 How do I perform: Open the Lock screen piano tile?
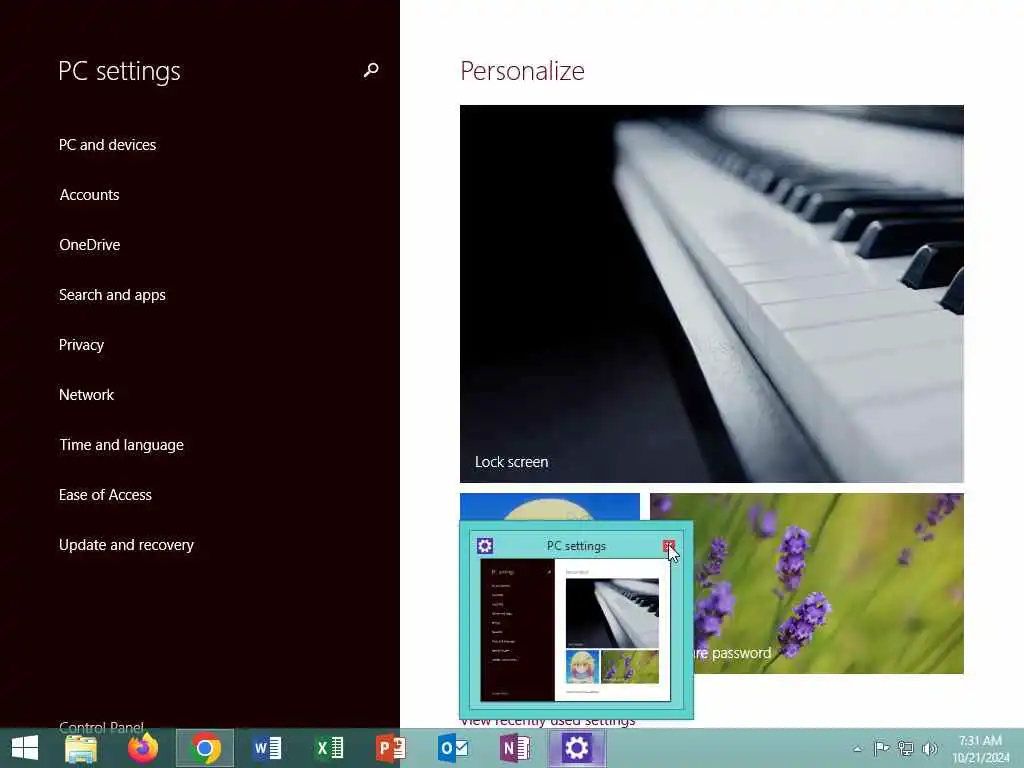(x=711, y=294)
